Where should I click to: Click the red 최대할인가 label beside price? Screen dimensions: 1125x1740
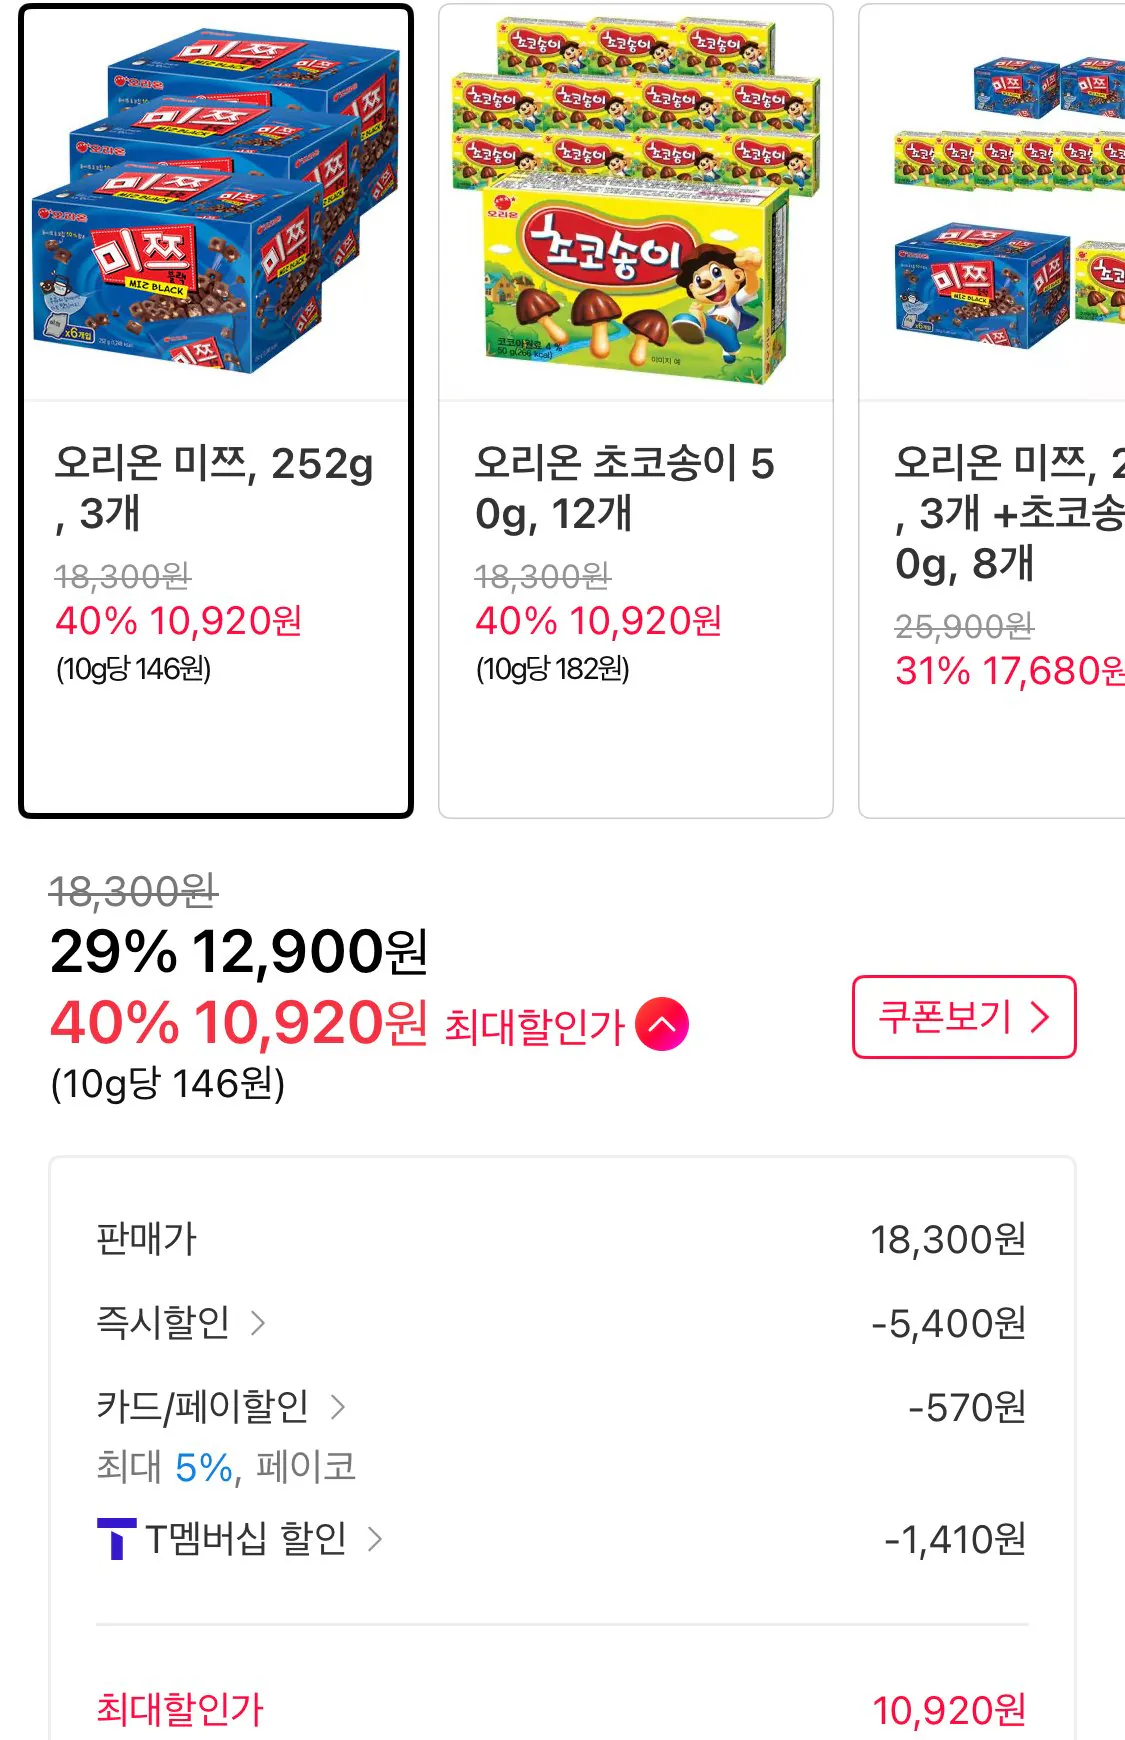[x=534, y=1026]
